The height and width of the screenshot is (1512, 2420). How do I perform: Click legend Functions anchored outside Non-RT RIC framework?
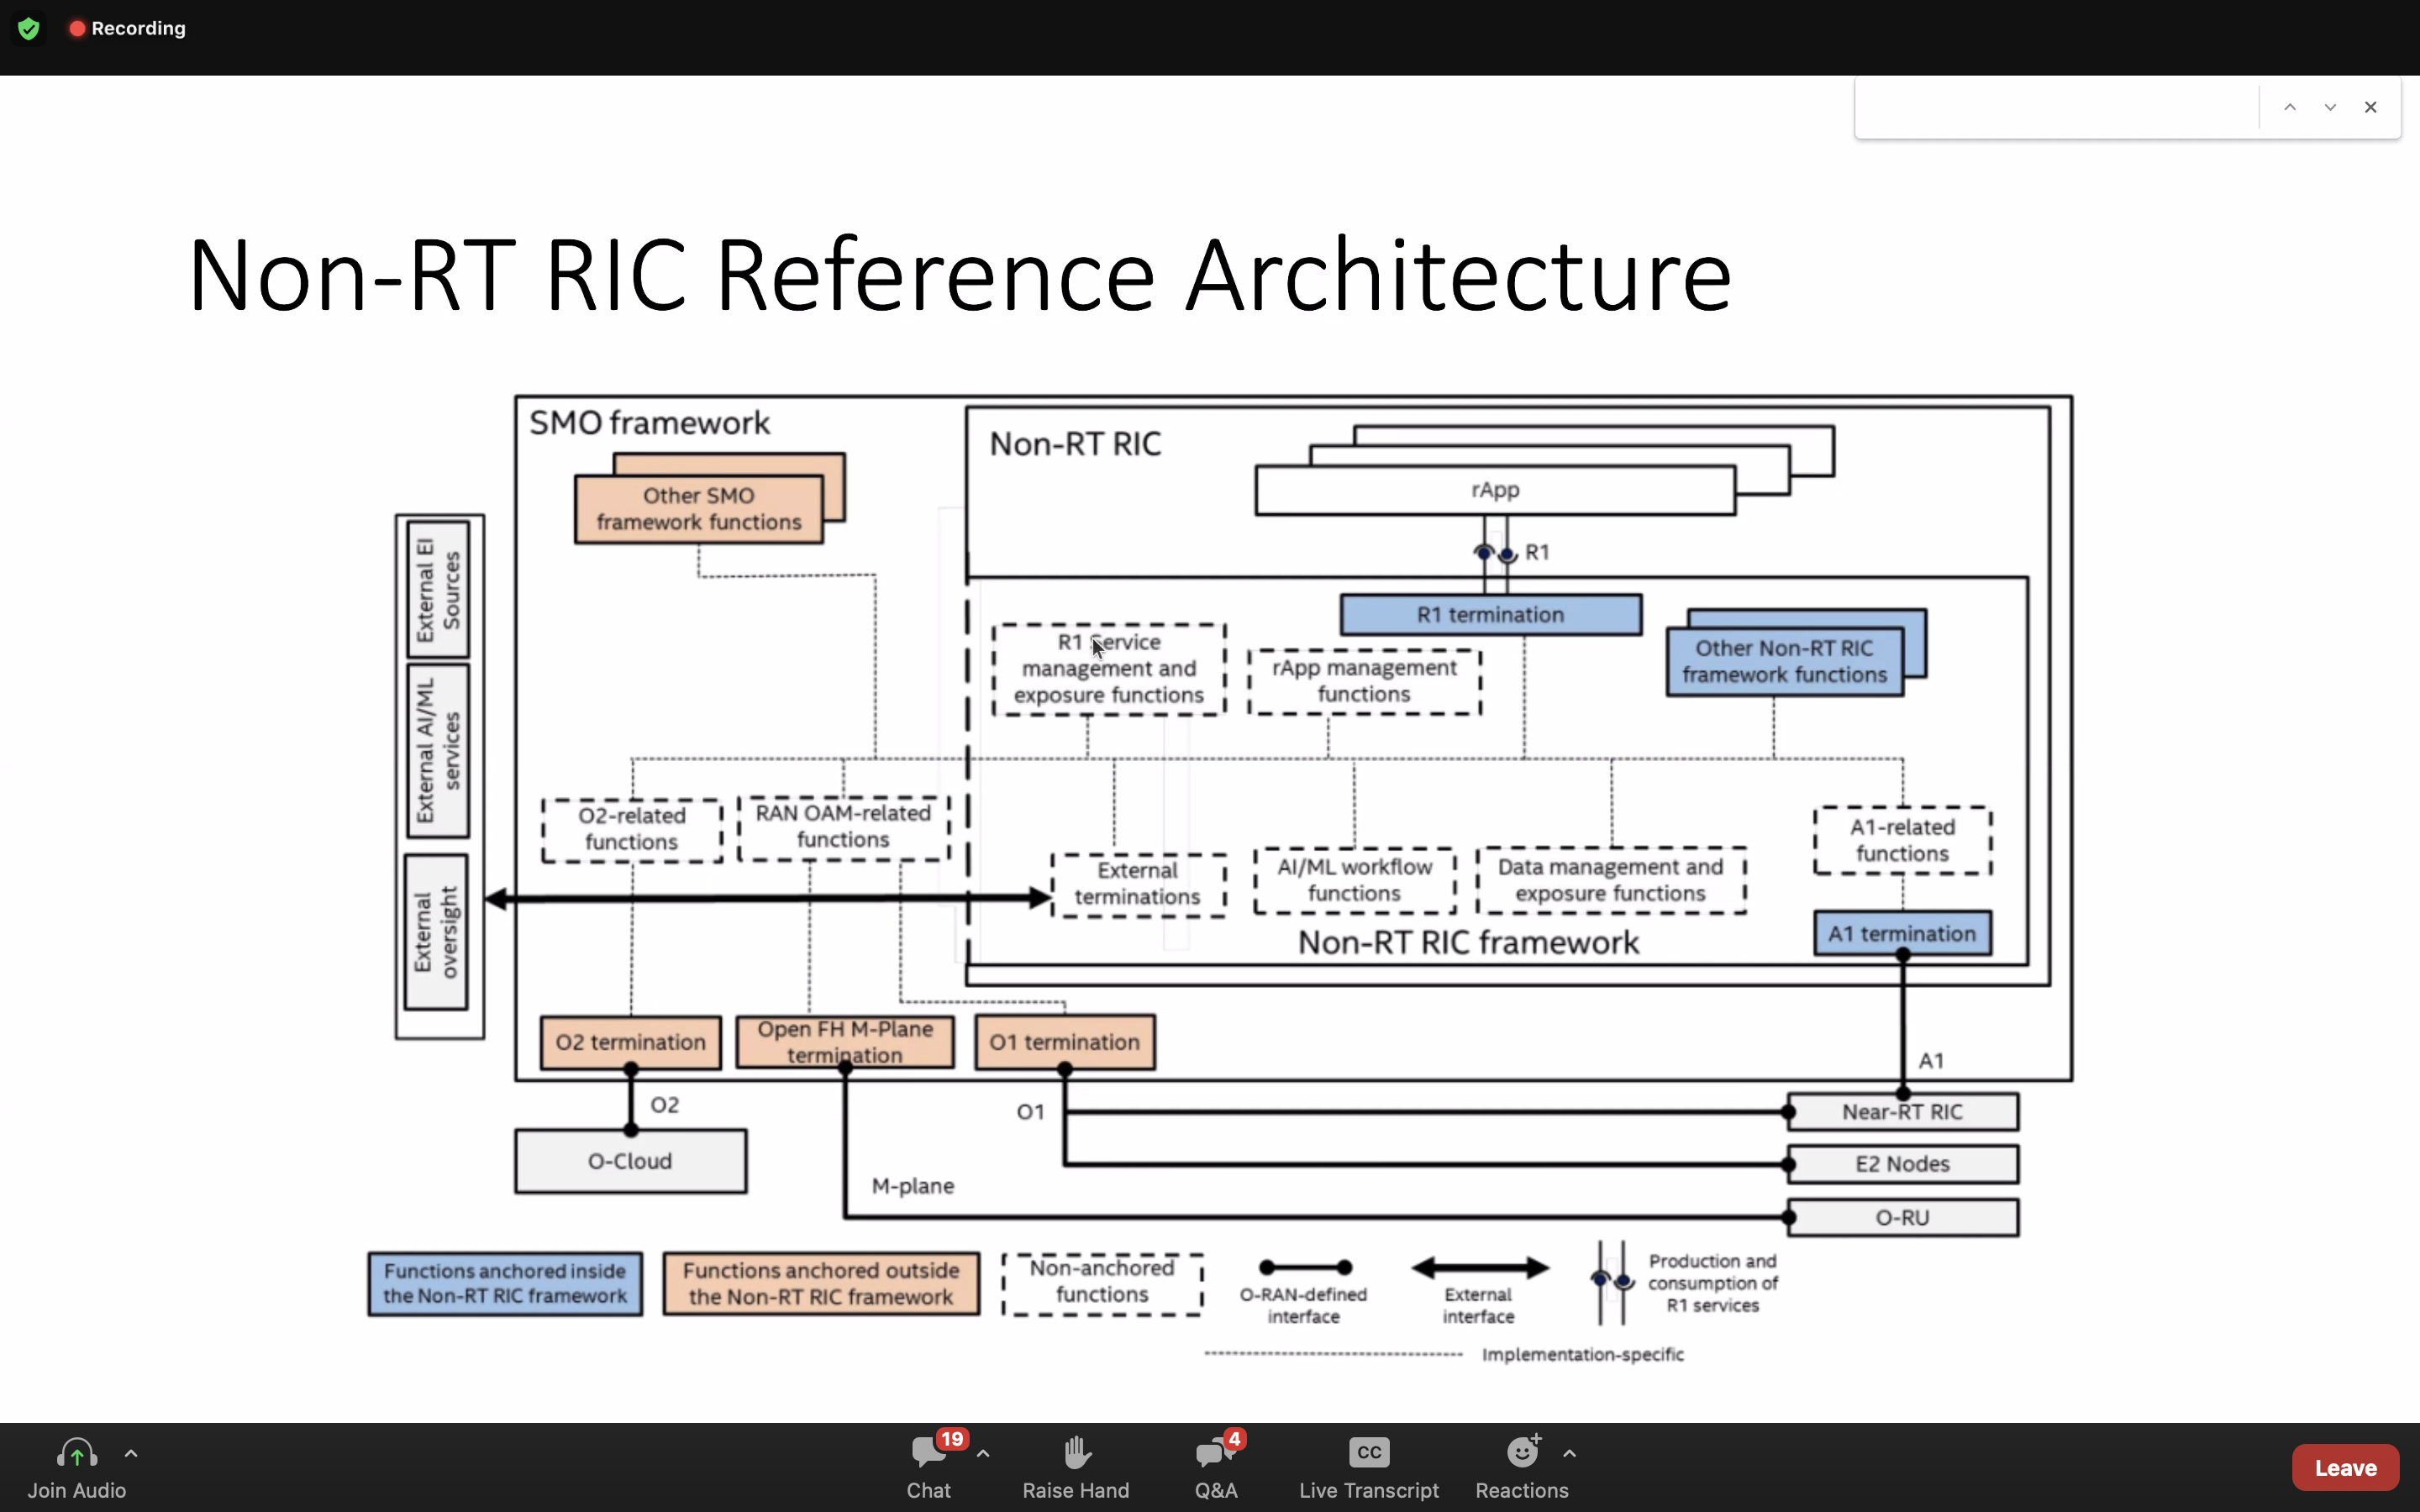[x=821, y=1284]
